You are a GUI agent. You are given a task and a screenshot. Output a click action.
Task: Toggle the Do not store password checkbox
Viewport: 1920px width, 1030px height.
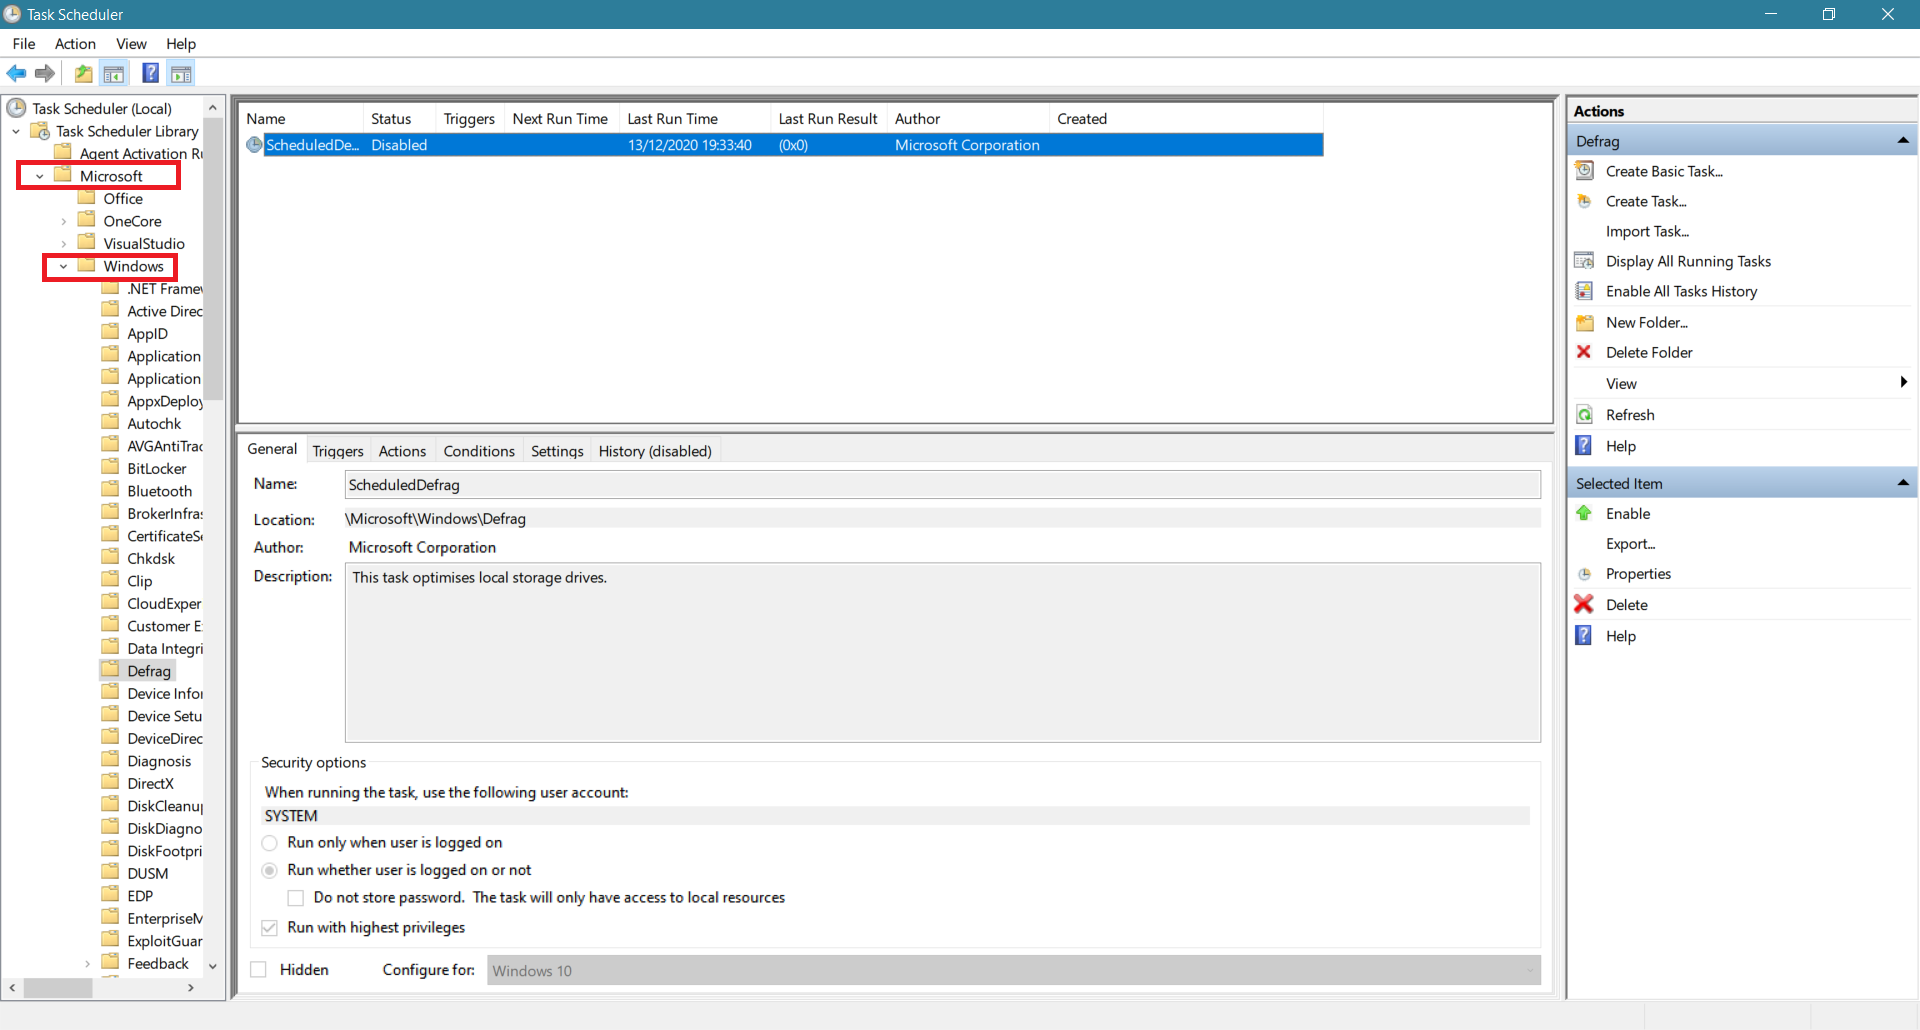pos(296,898)
